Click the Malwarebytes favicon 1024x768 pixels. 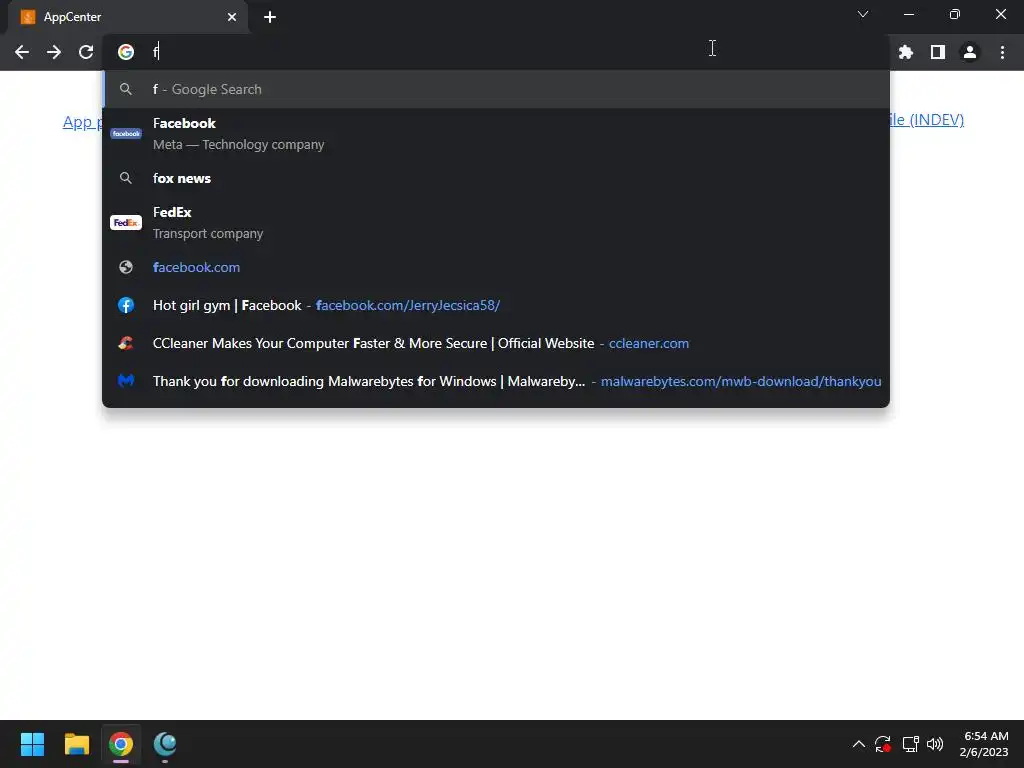click(x=126, y=381)
